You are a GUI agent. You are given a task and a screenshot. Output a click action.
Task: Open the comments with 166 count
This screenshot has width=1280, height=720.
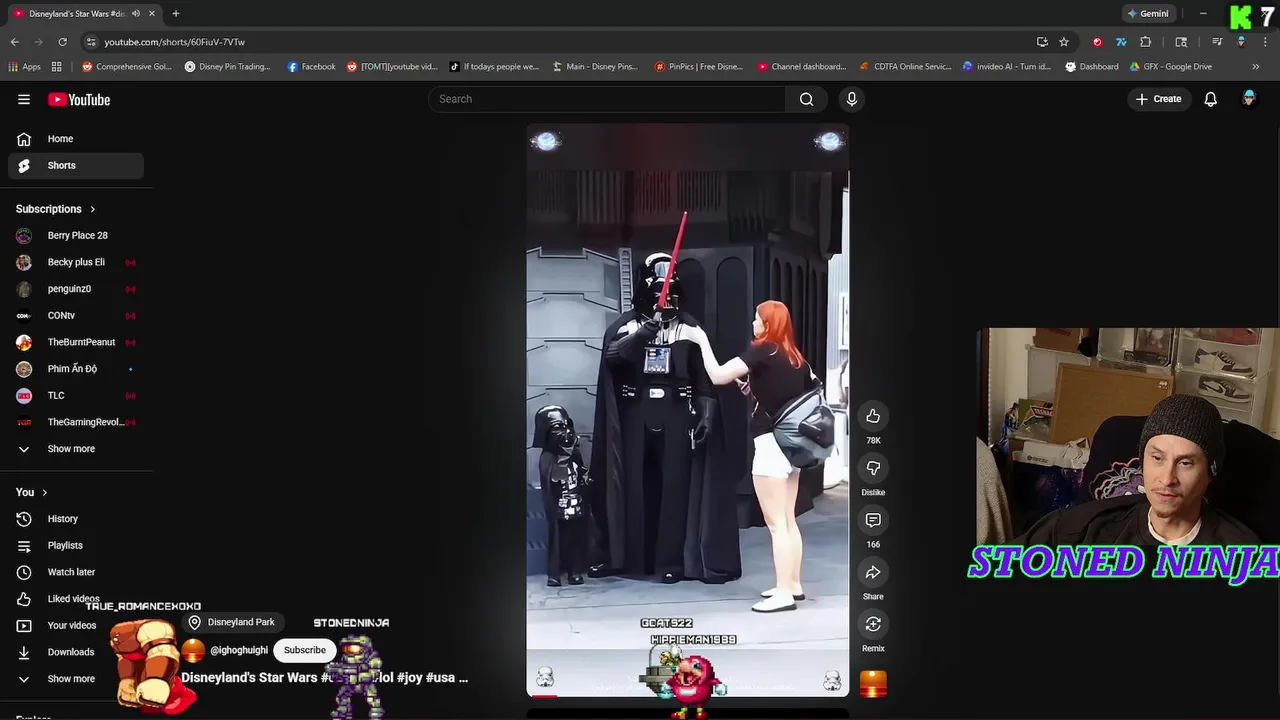pyautogui.click(x=873, y=520)
